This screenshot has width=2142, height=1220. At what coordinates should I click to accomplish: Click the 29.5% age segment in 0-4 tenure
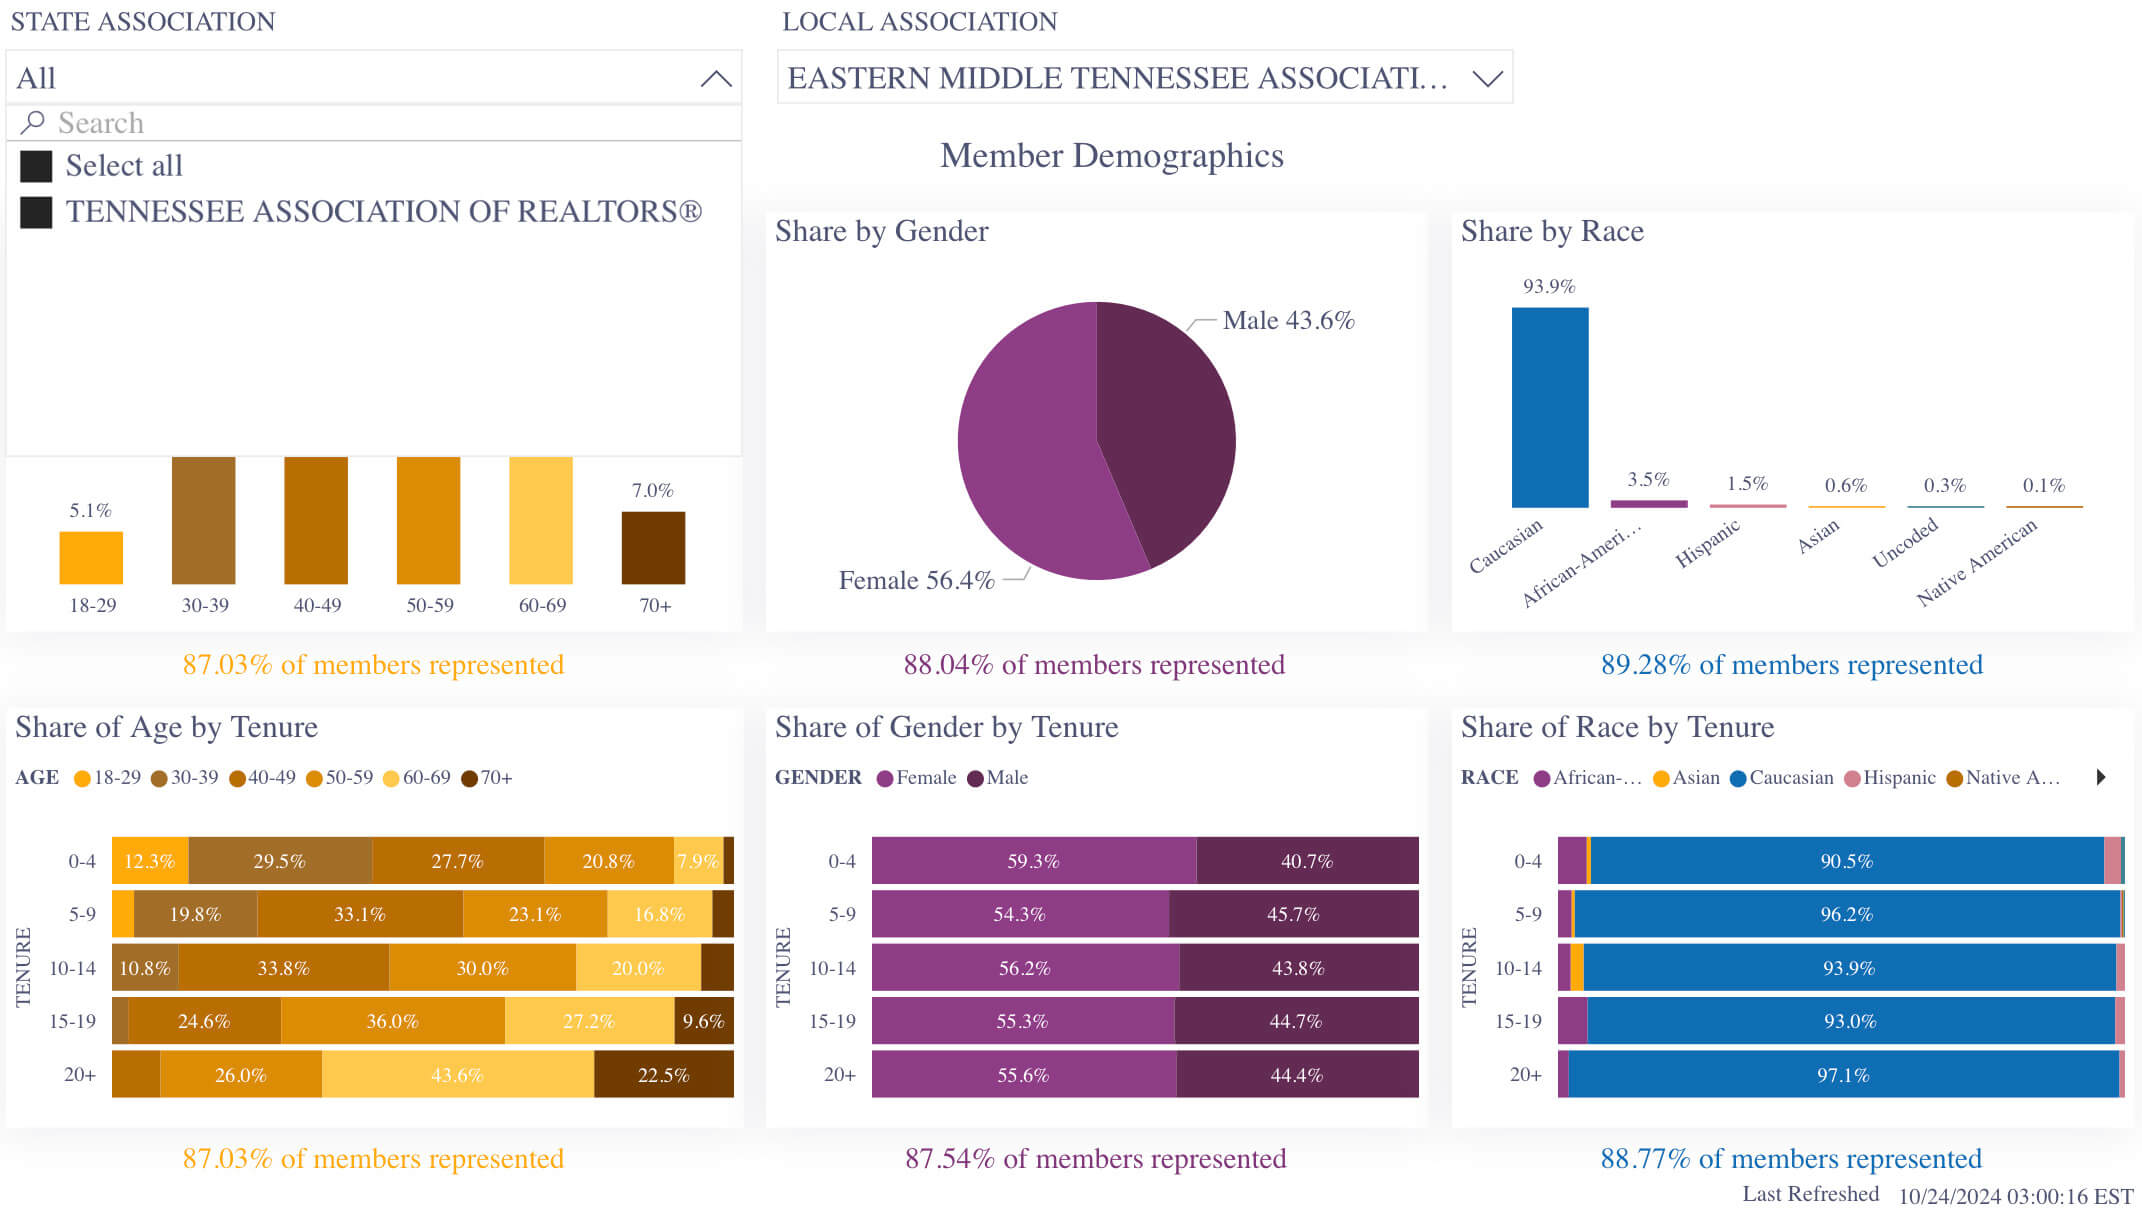(280, 861)
